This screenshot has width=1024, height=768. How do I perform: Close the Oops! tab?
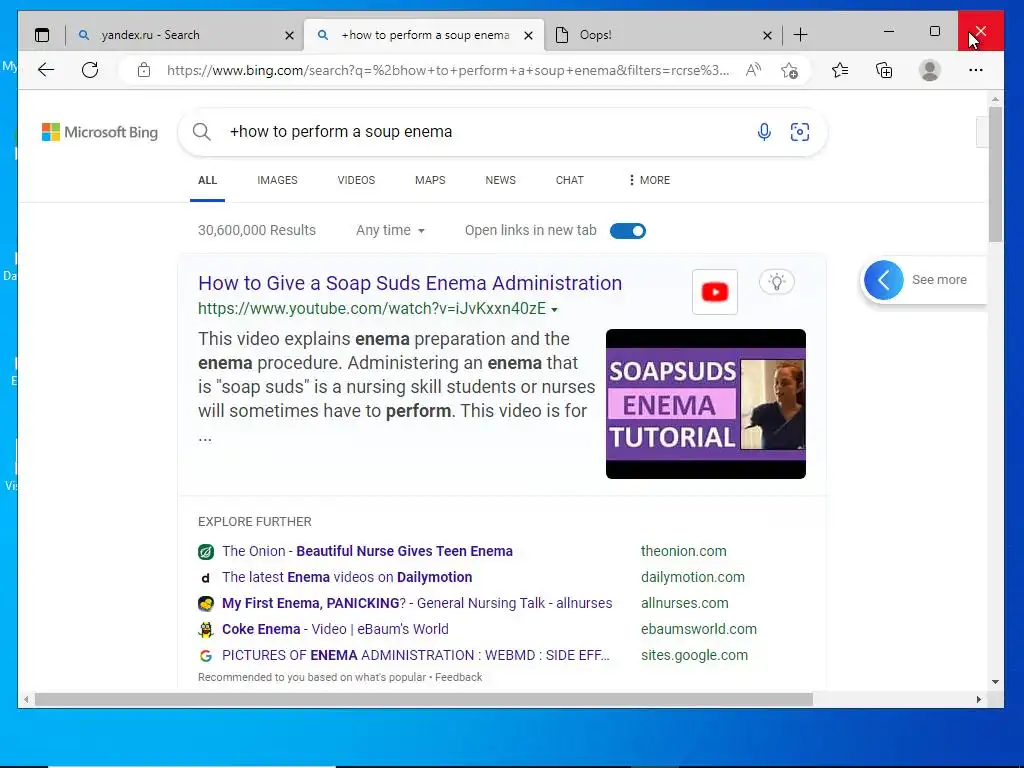point(767,35)
